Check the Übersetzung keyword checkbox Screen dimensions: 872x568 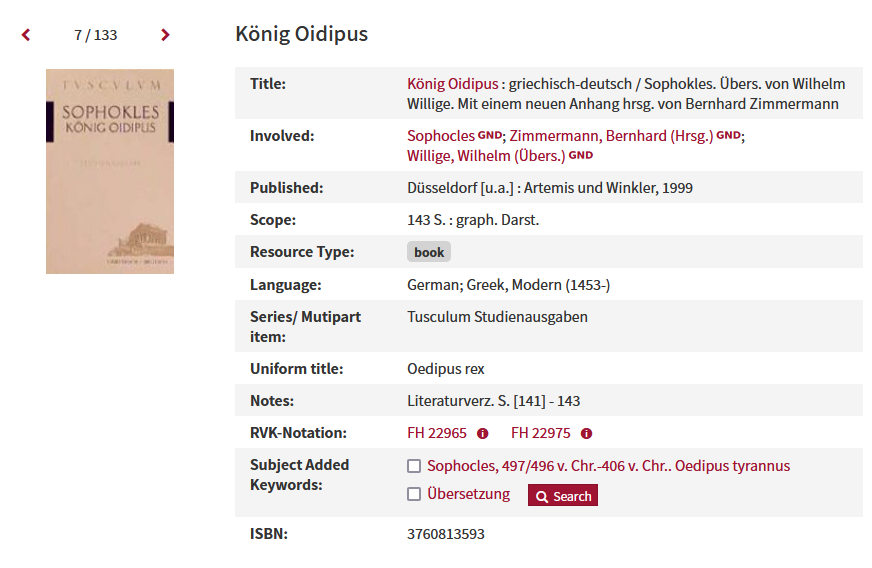414,493
